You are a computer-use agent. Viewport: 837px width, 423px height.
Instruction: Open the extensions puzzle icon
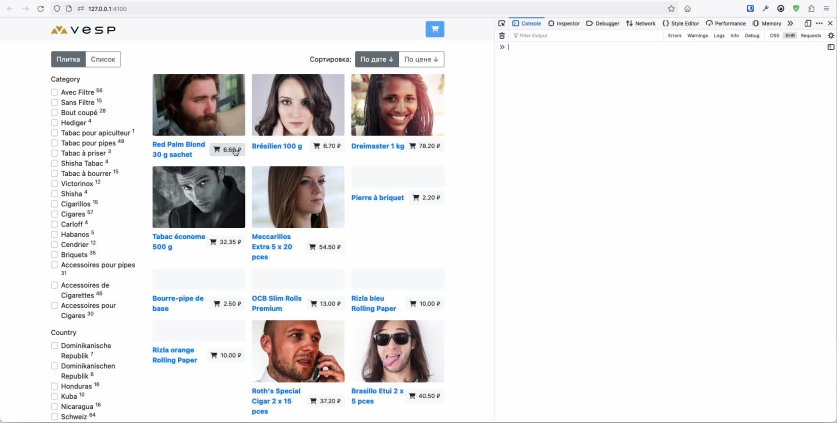pyautogui.click(x=811, y=9)
